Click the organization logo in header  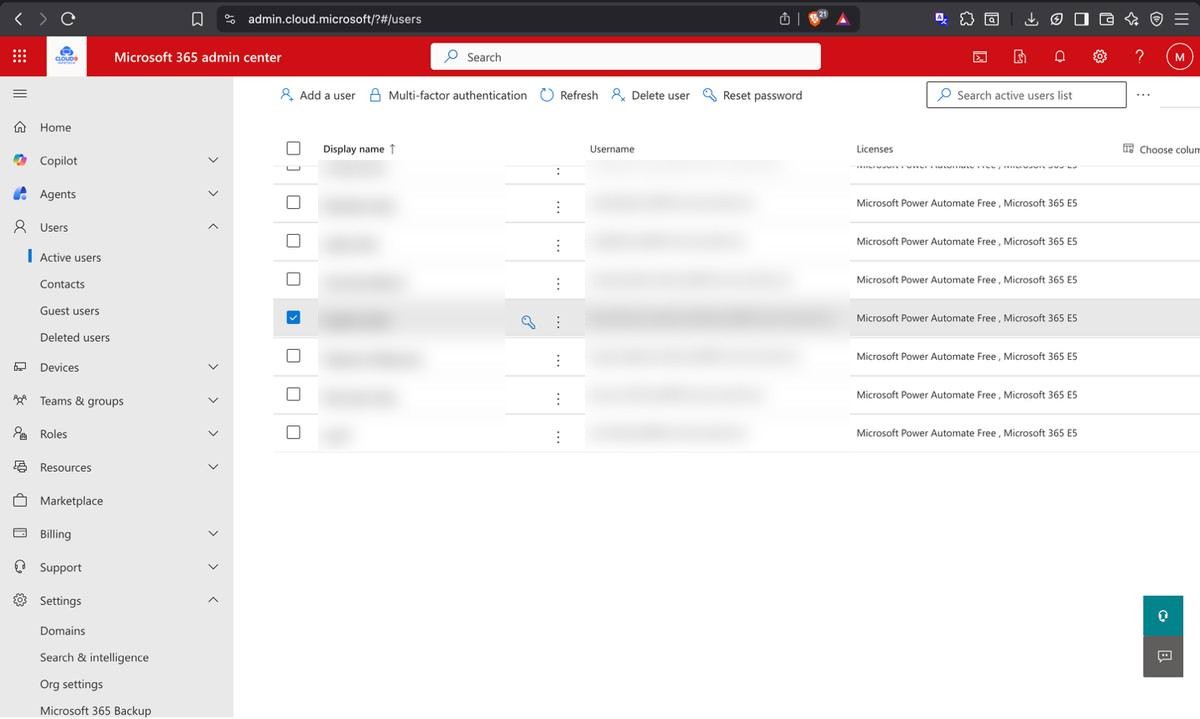coord(66,57)
